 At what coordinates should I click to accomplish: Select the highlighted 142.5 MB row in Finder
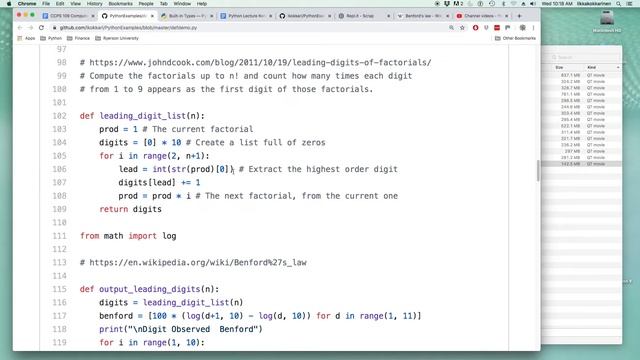(581, 164)
